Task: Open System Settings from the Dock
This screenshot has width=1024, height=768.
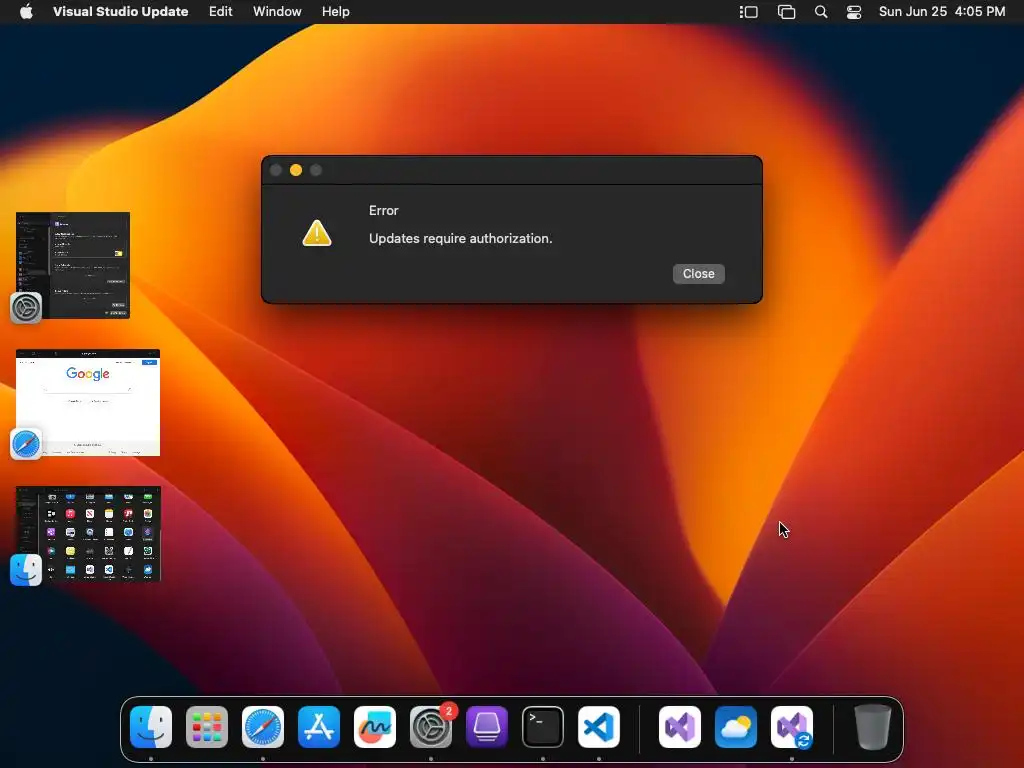Action: pyautogui.click(x=431, y=727)
